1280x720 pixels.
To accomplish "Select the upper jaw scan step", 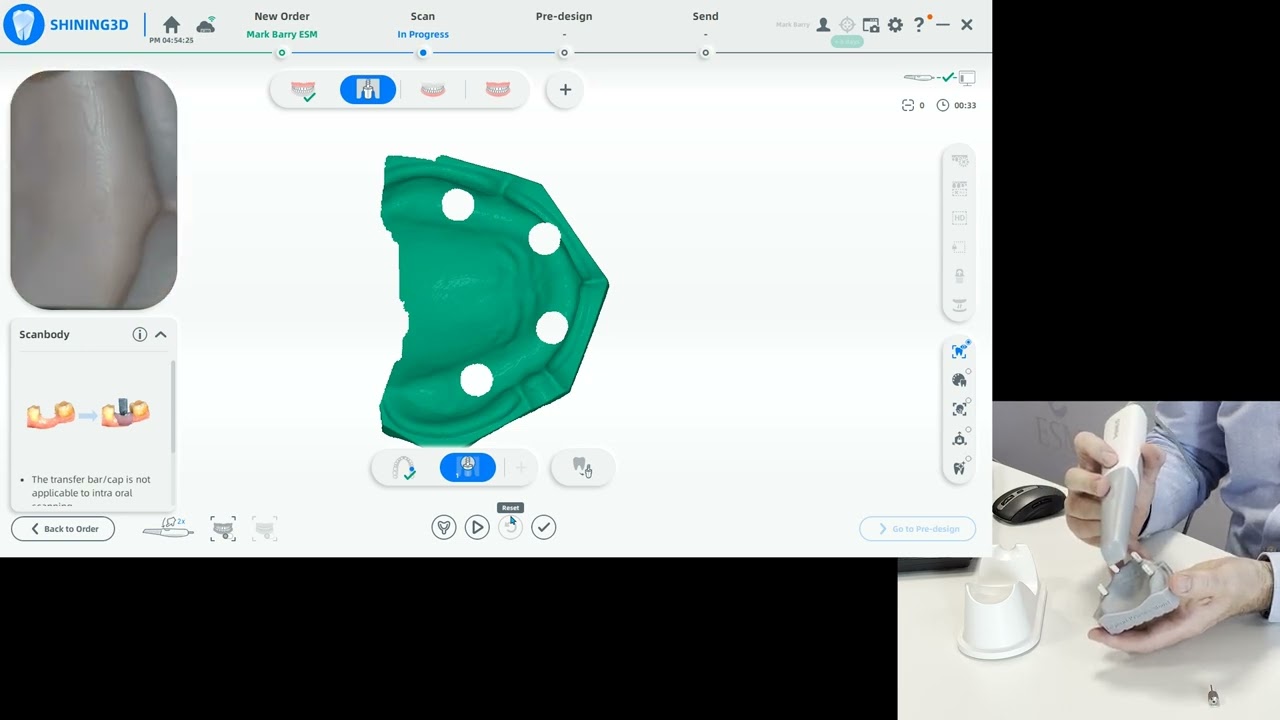I will [x=303, y=90].
